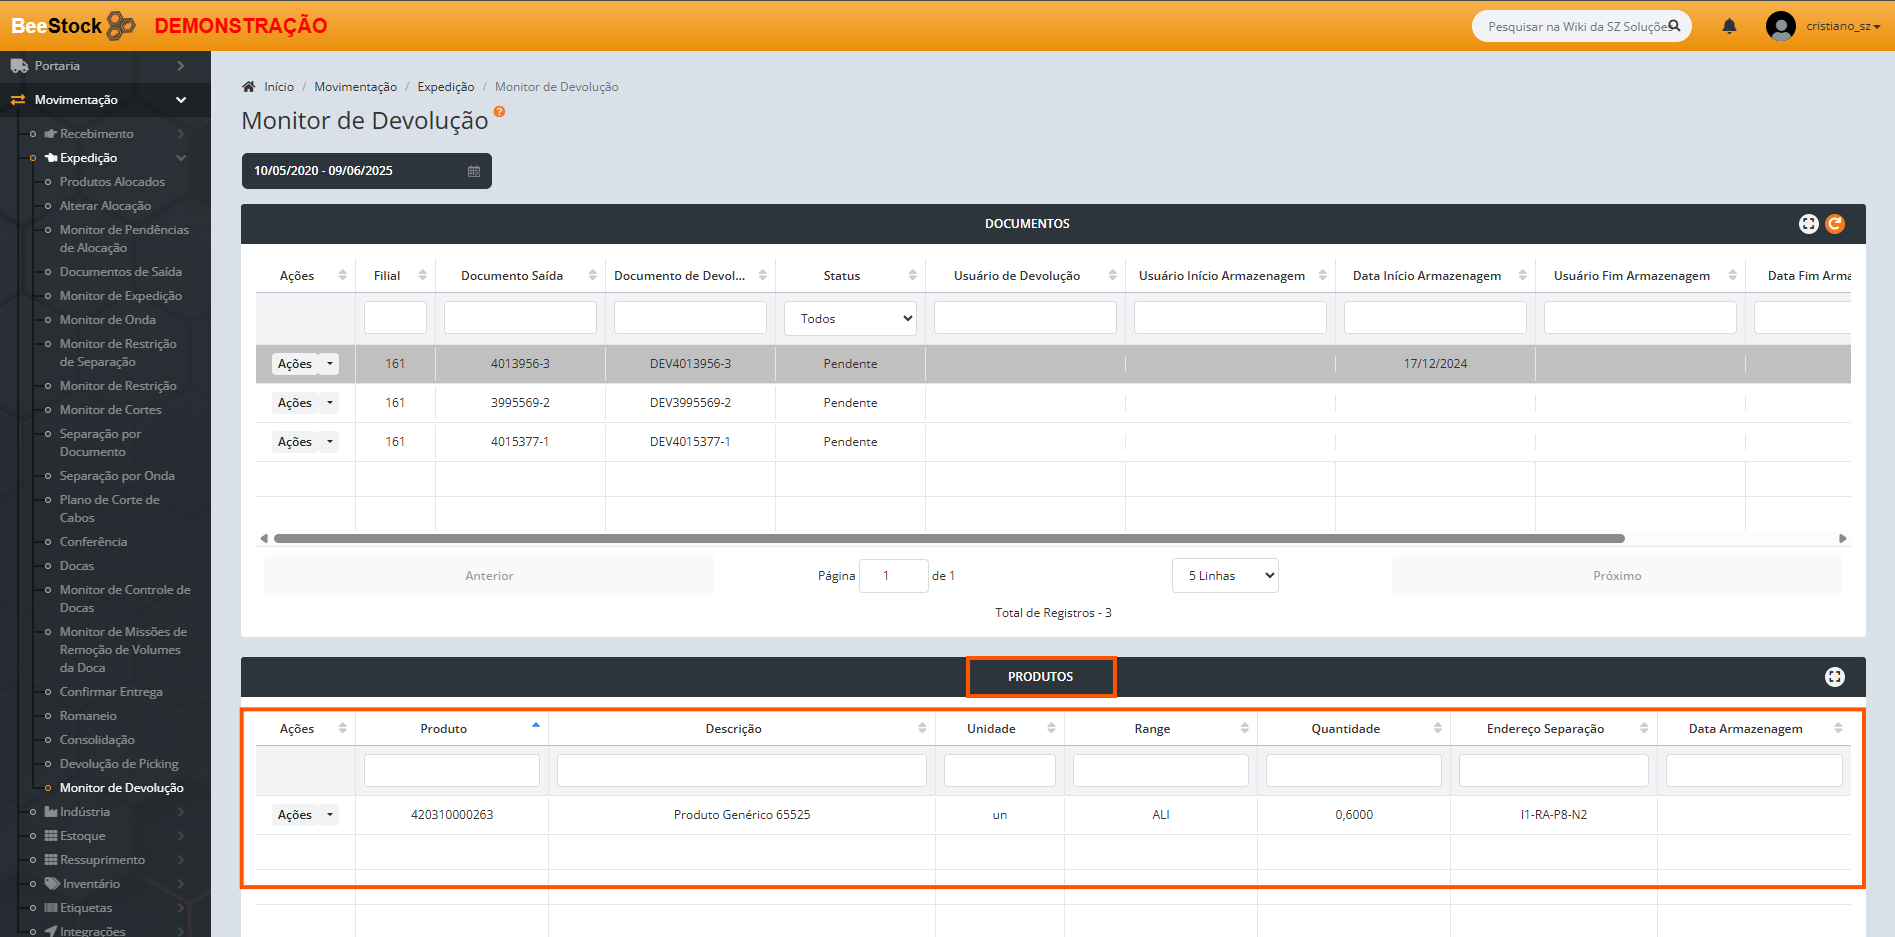
Task: Click the Expedição breadcrumb link
Action: click(445, 87)
